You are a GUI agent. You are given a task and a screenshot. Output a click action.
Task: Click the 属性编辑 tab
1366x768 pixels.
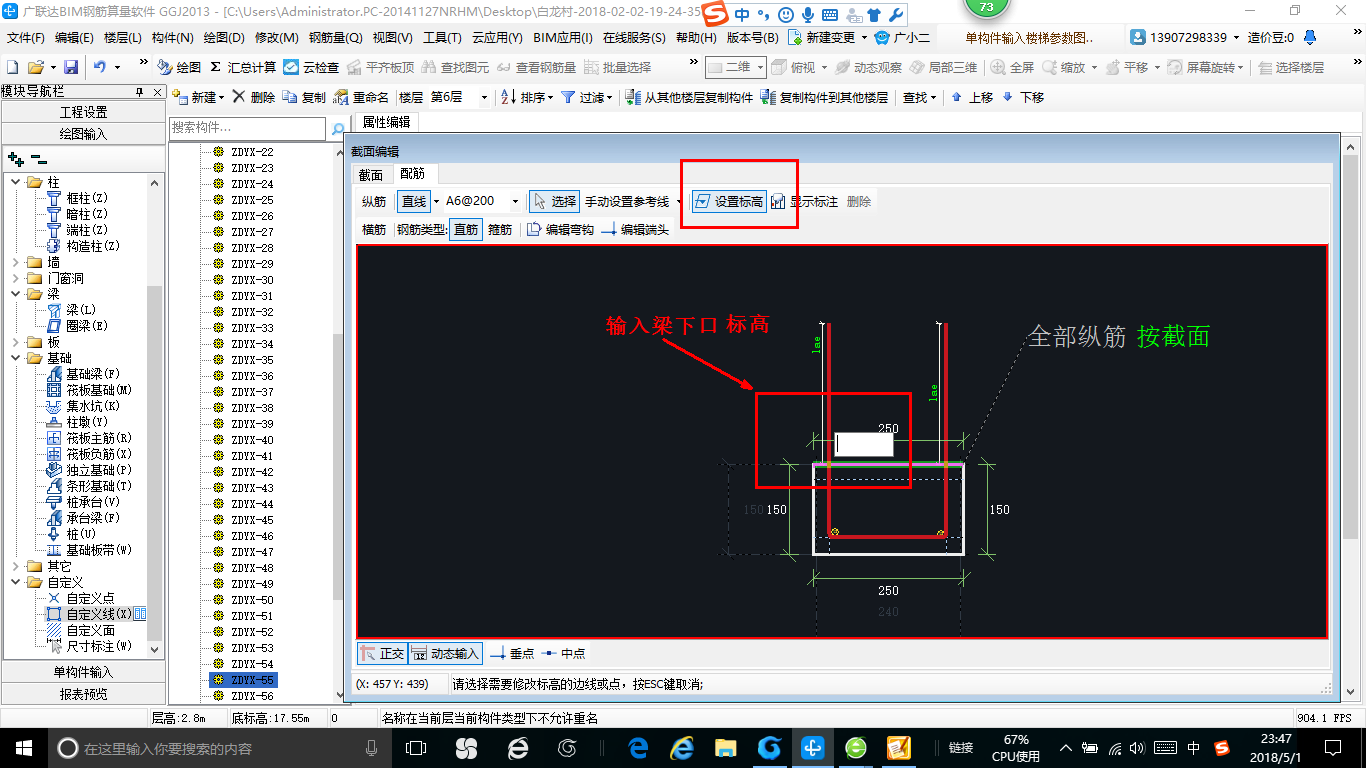(385, 122)
